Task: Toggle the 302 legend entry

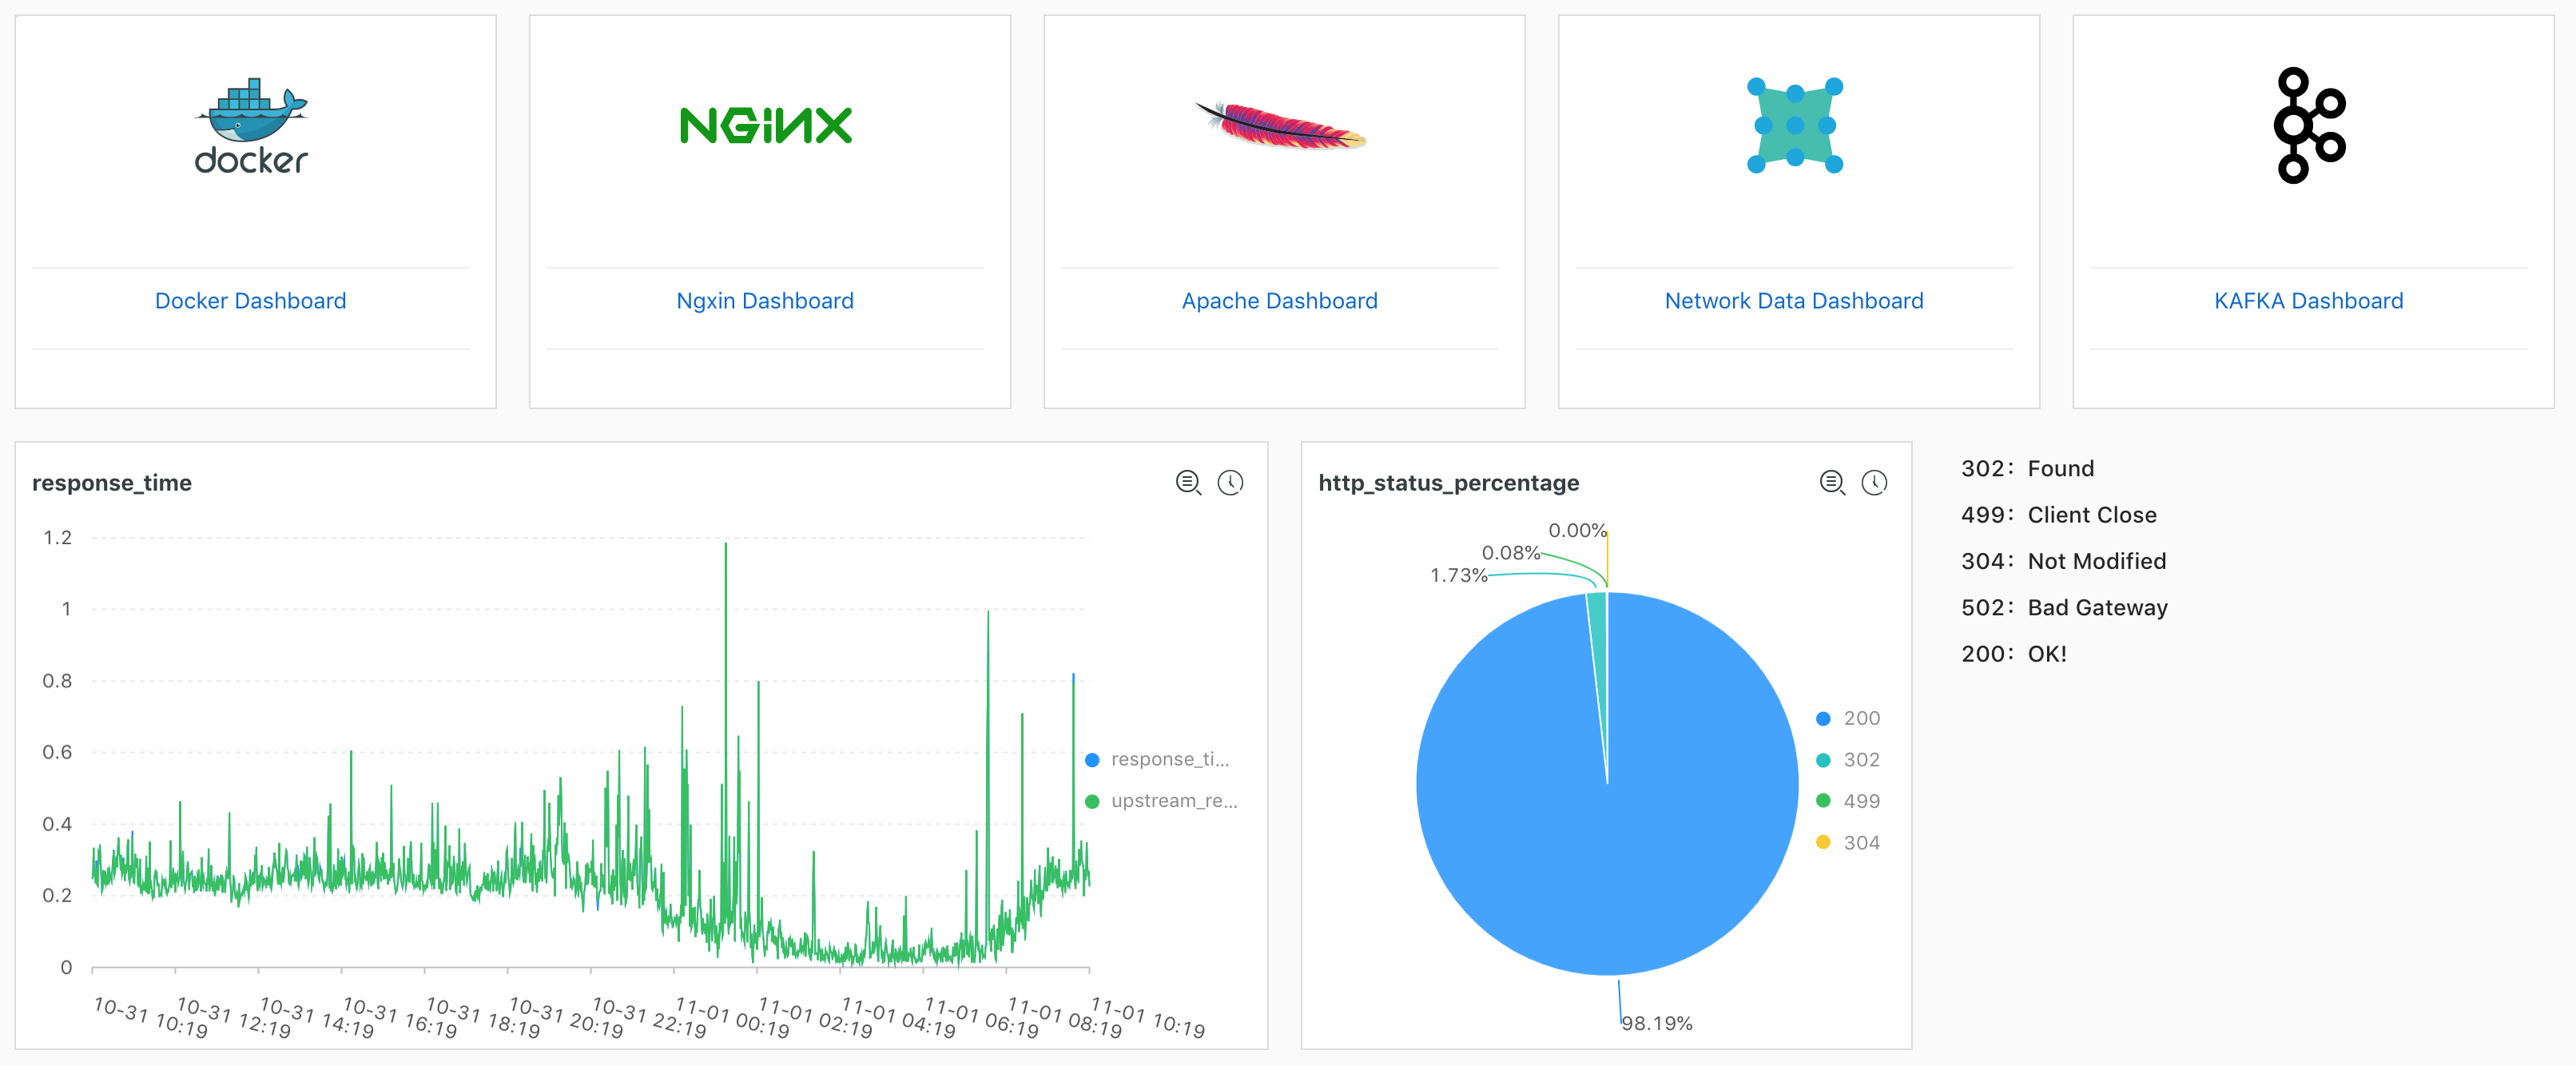Action: [1848, 760]
